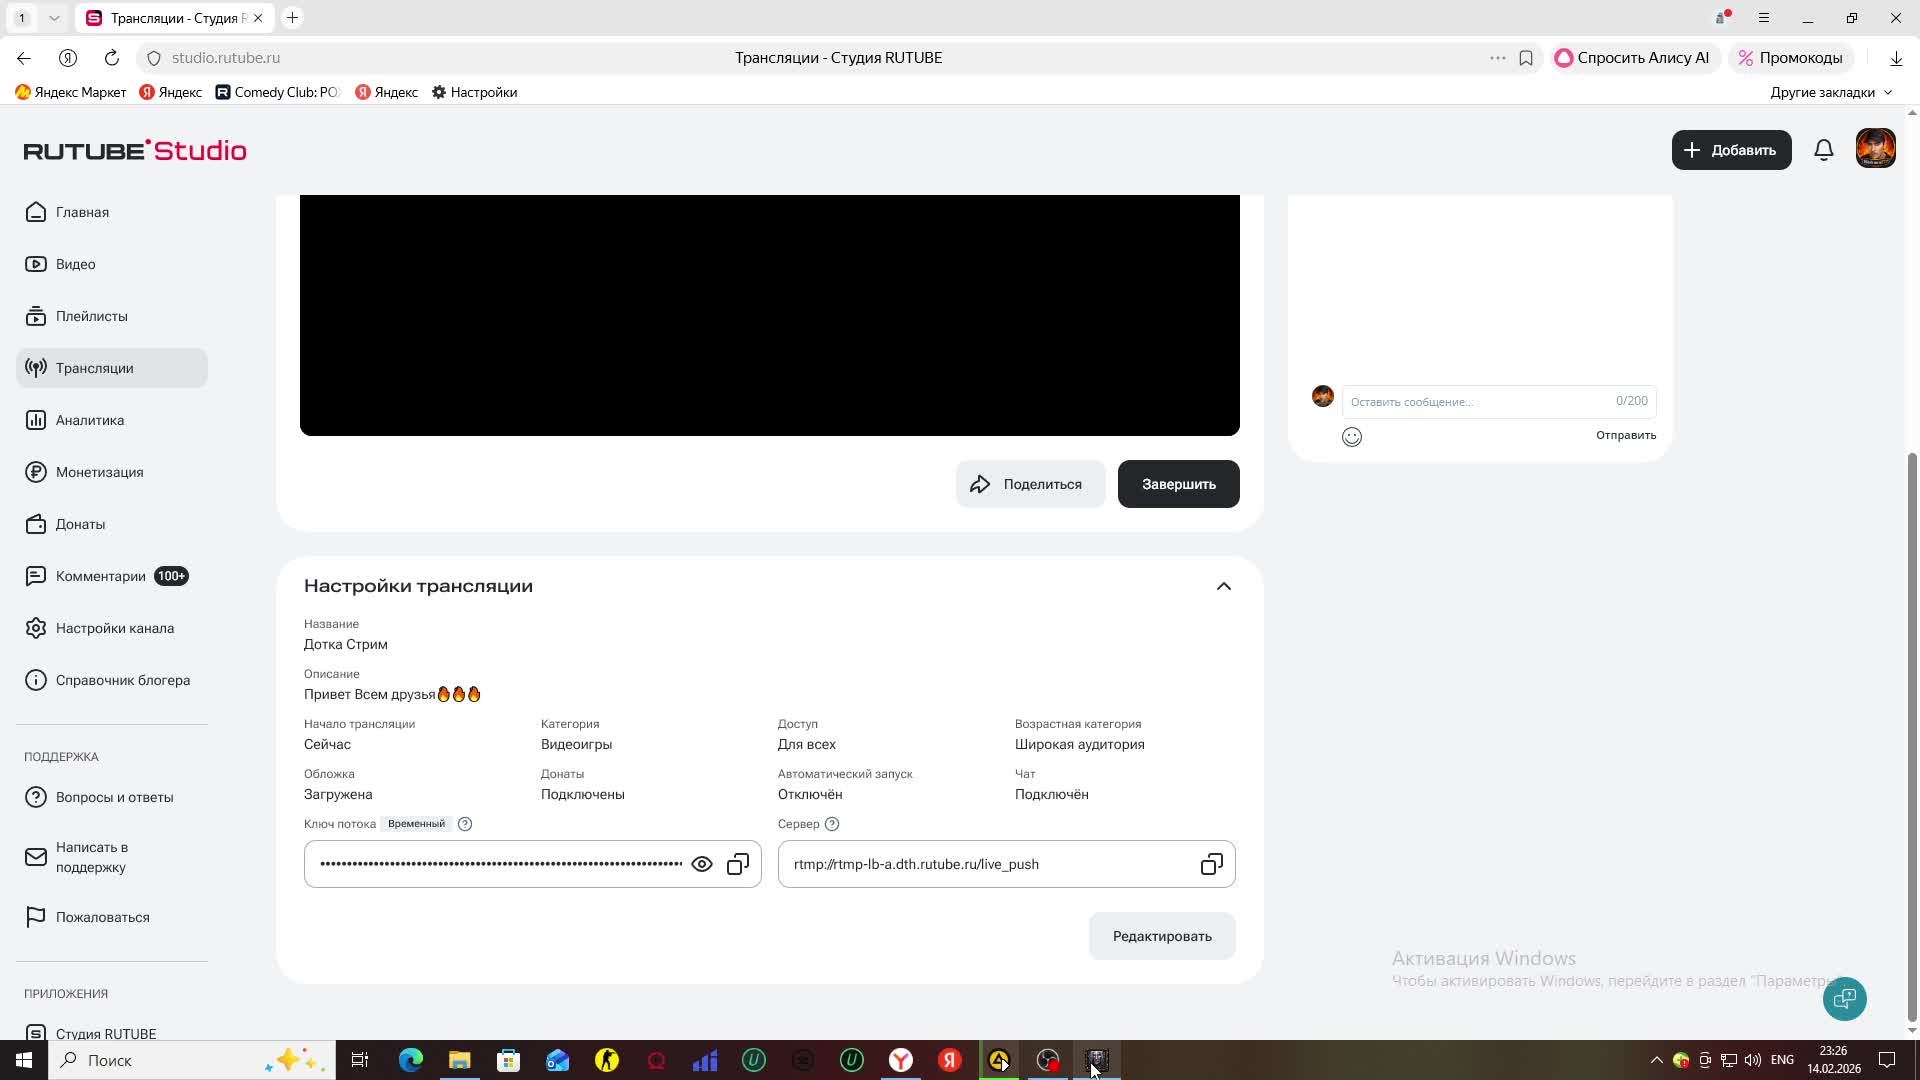
Task: Click Поделиться to share the stream
Action: [1030, 484]
